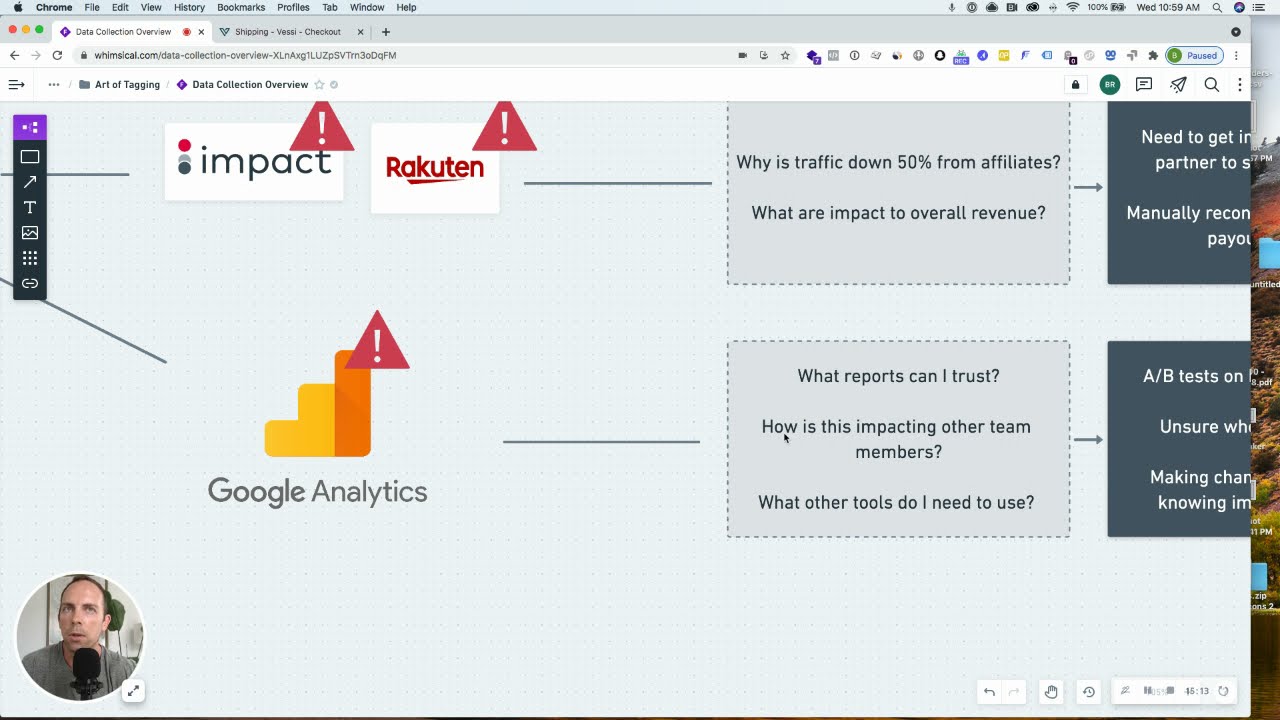Click the presenter webcam thumbnail
1280x720 pixels.
tap(80, 636)
